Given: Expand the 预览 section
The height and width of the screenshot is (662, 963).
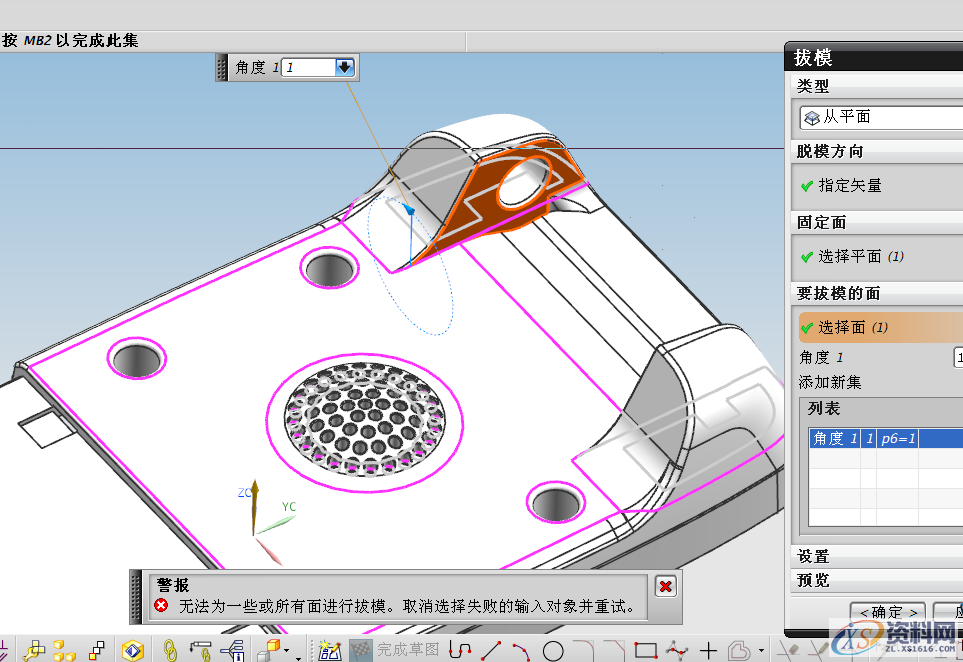Looking at the screenshot, I should [x=813, y=580].
